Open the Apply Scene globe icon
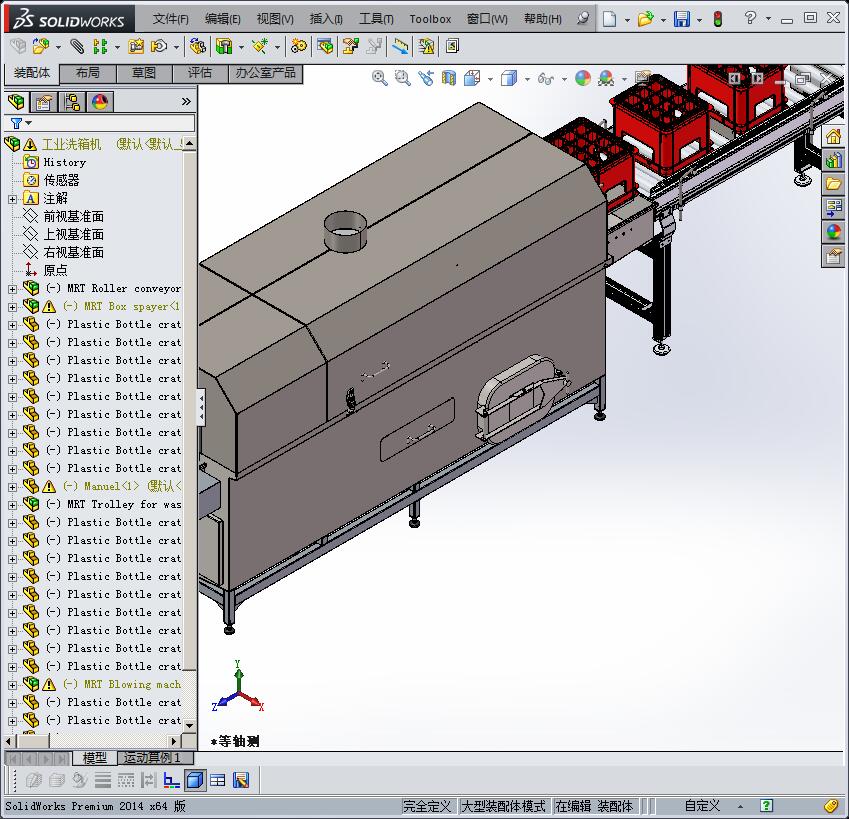The image size is (849, 819). tap(605, 78)
